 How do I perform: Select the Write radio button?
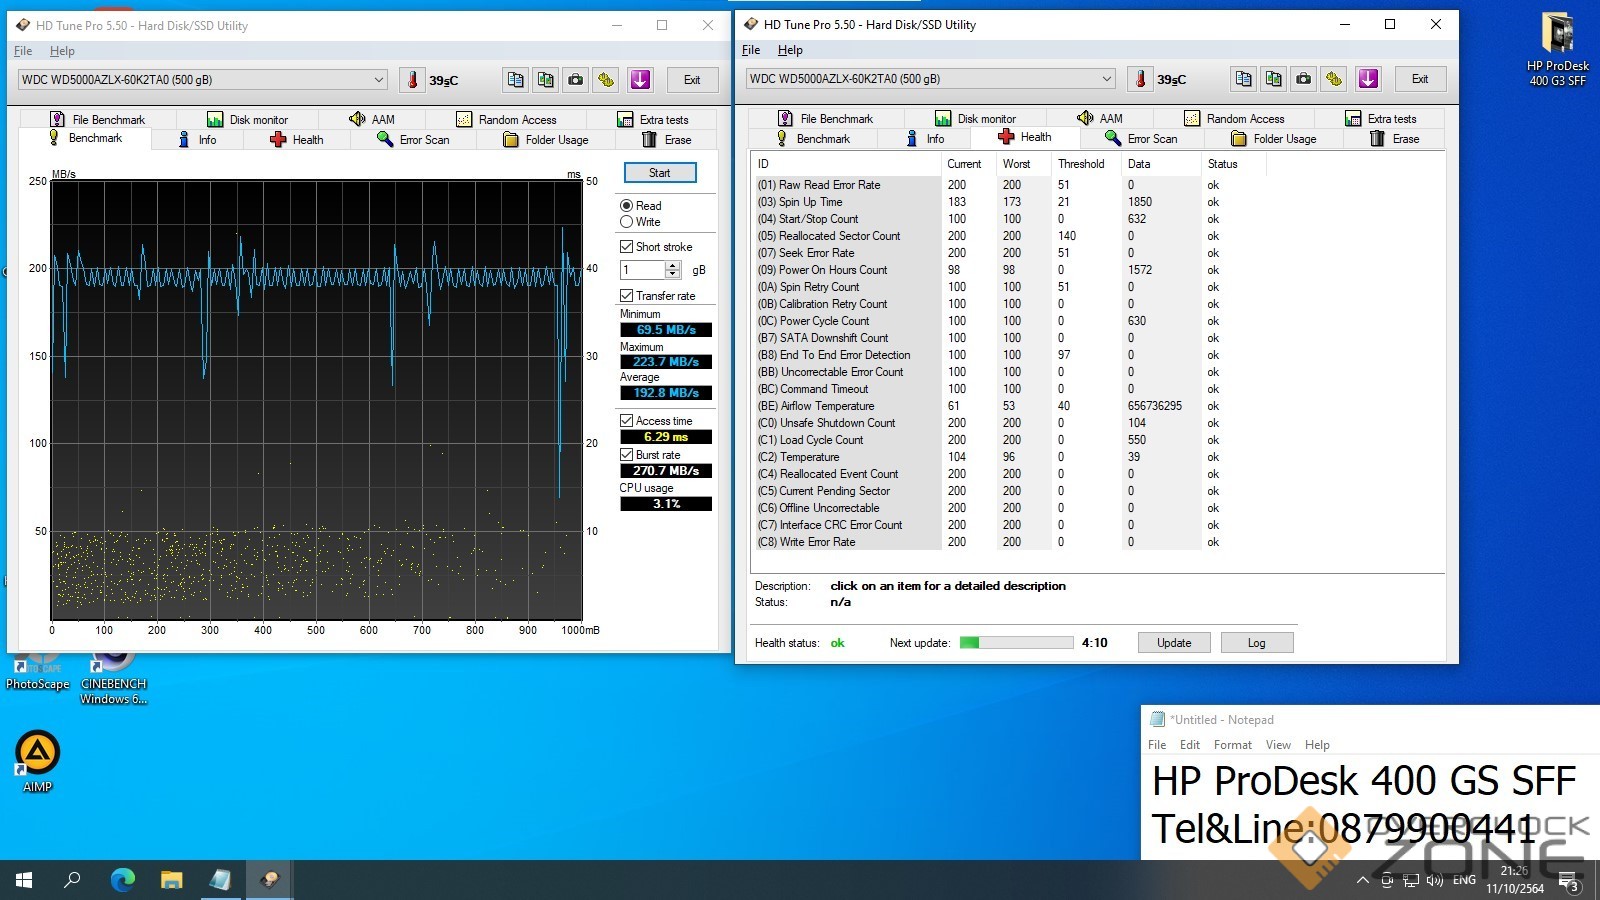[x=627, y=222]
